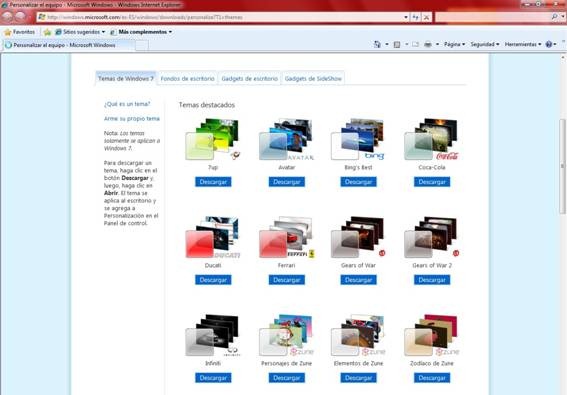
Task: Click the Ferrari theme thumbnail
Action: pyautogui.click(x=286, y=238)
